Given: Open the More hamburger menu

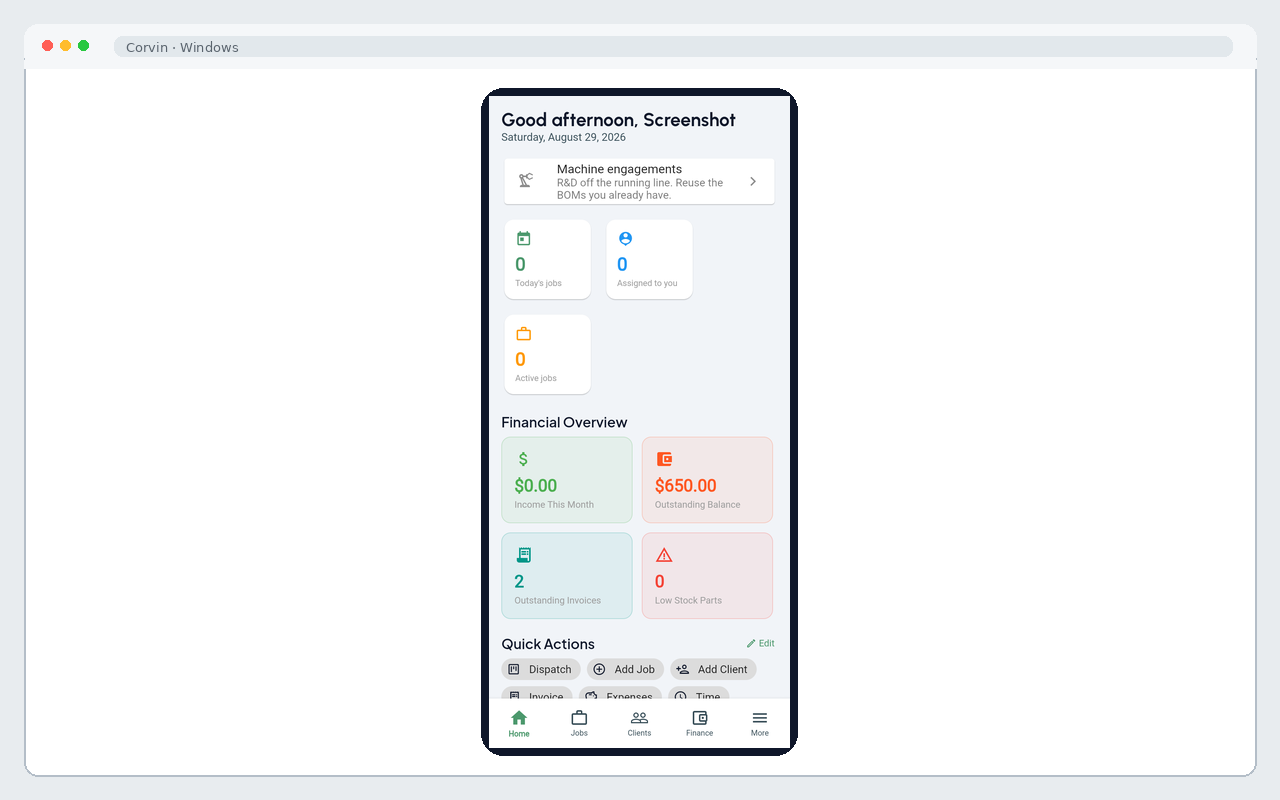Looking at the screenshot, I should 760,717.
